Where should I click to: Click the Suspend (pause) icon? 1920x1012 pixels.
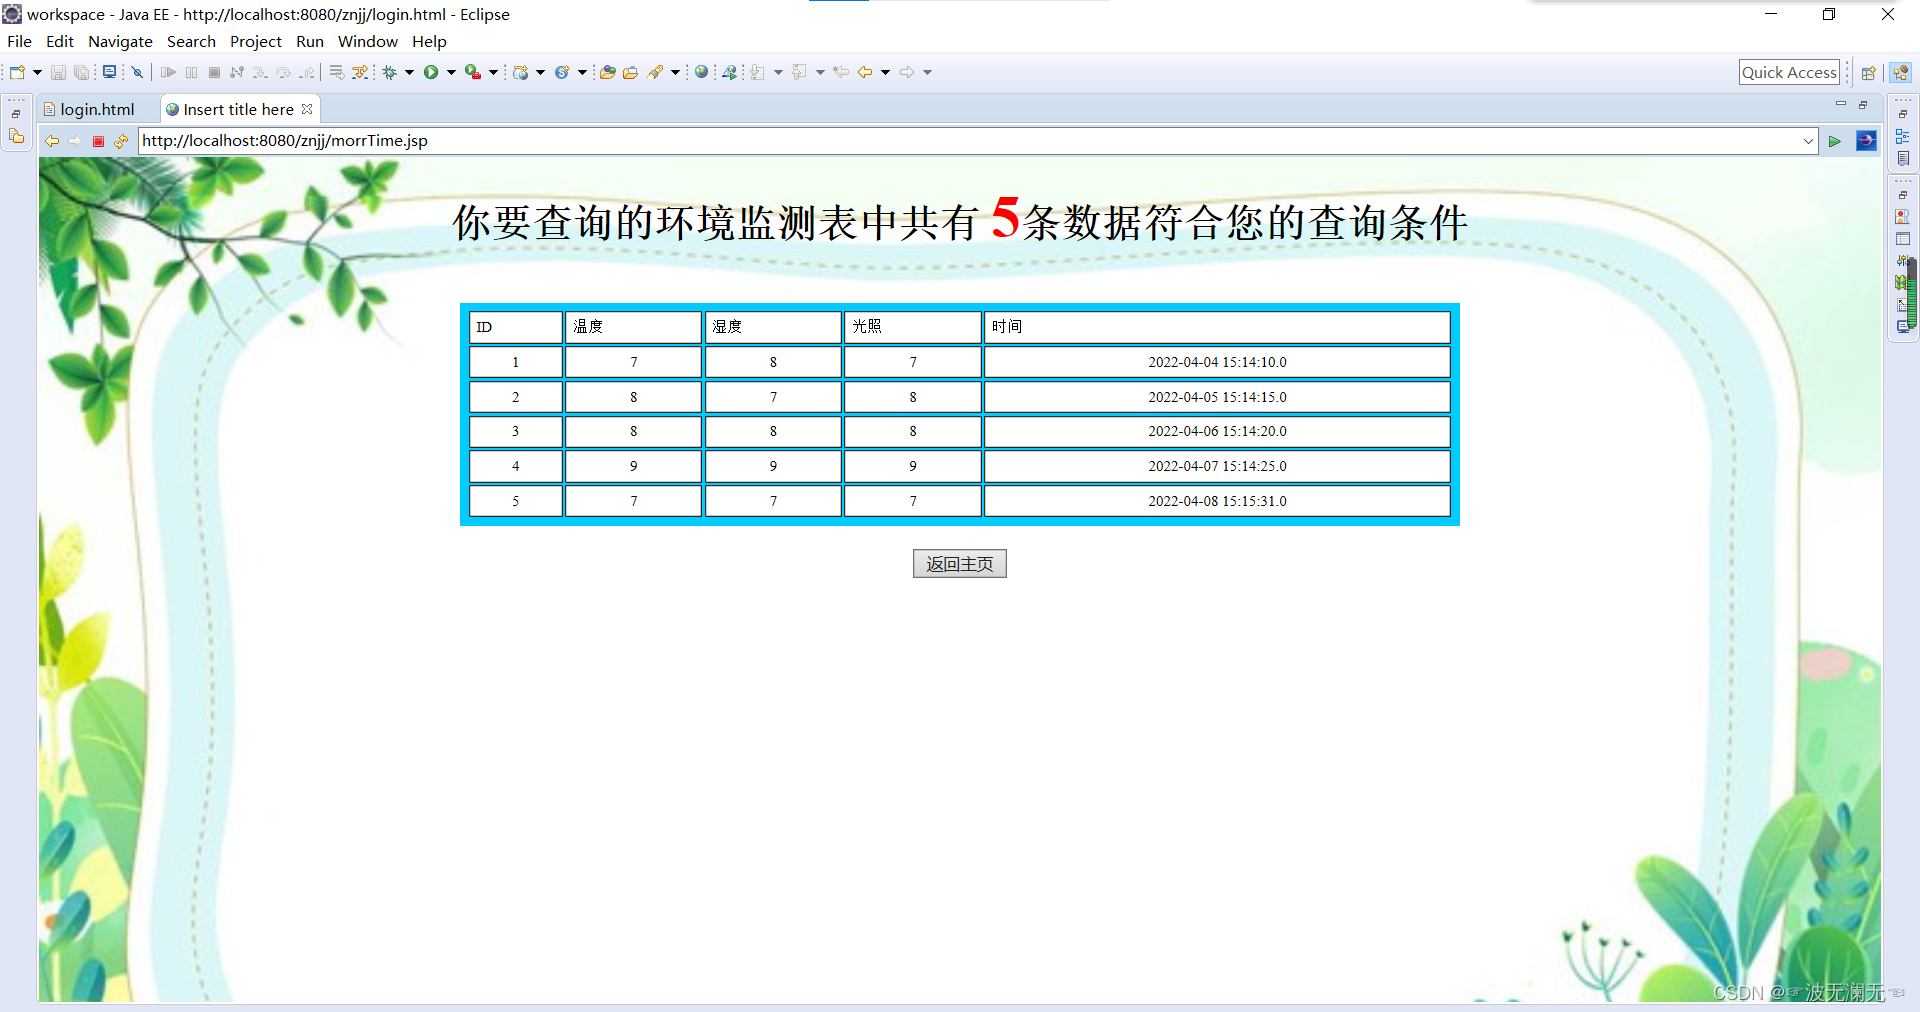pos(192,72)
